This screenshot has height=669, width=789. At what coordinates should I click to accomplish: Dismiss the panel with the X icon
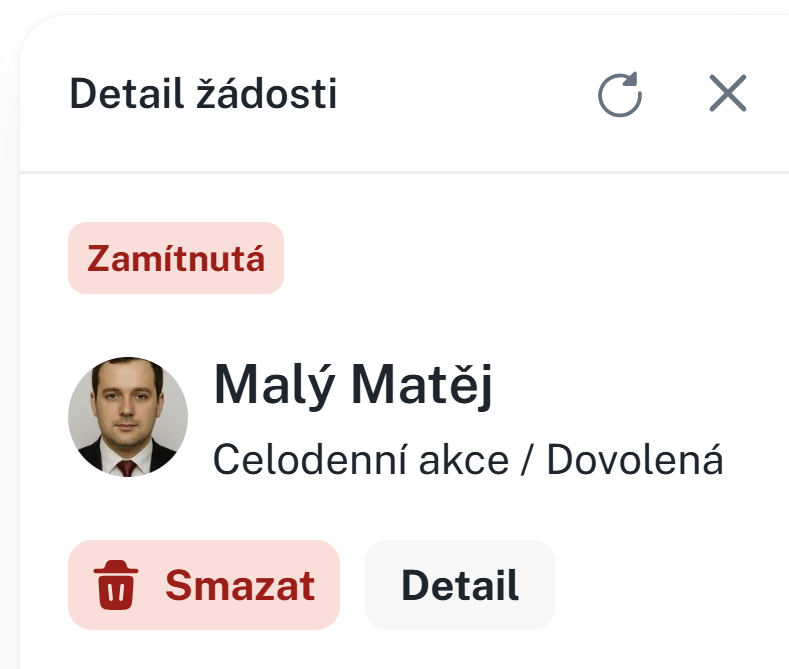pos(727,94)
